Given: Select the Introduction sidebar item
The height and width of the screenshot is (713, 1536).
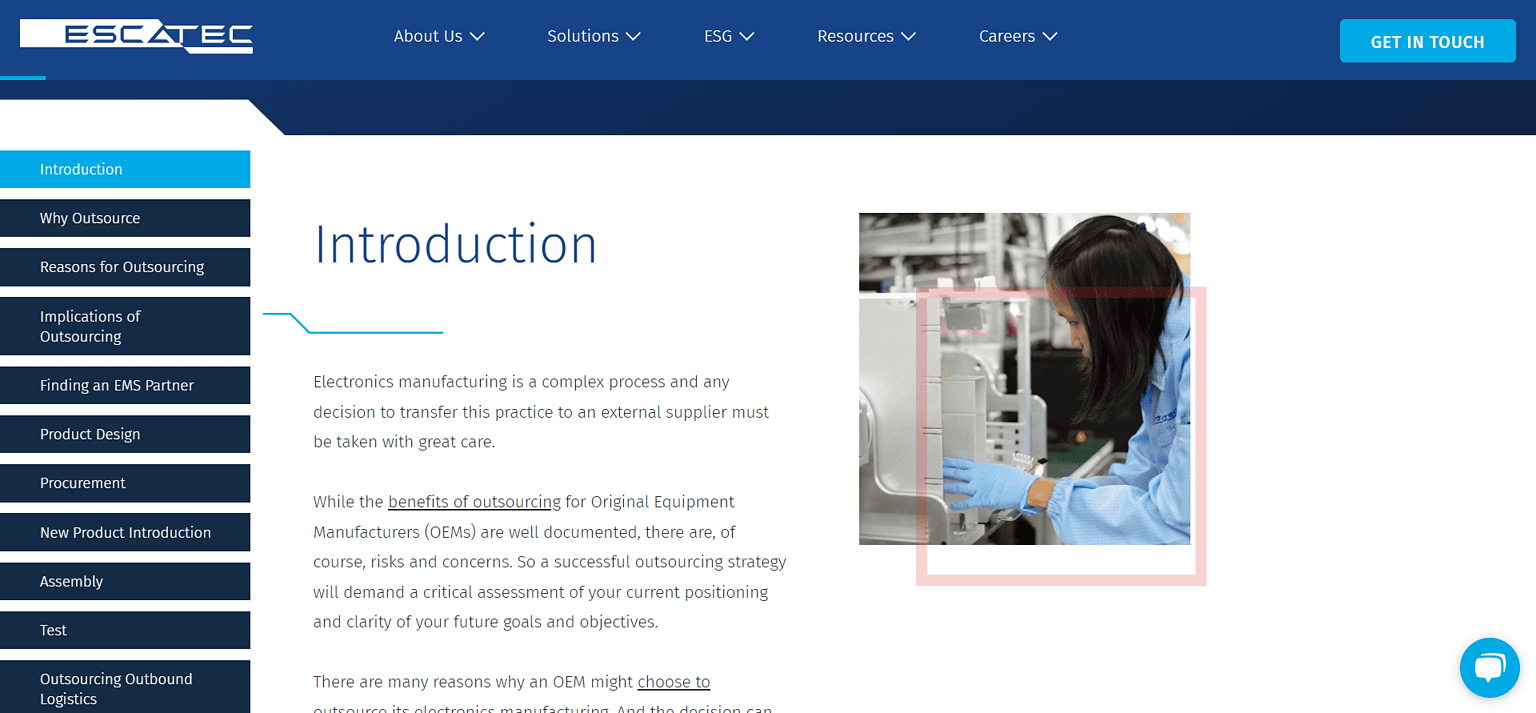Looking at the screenshot, I should 125,169.
